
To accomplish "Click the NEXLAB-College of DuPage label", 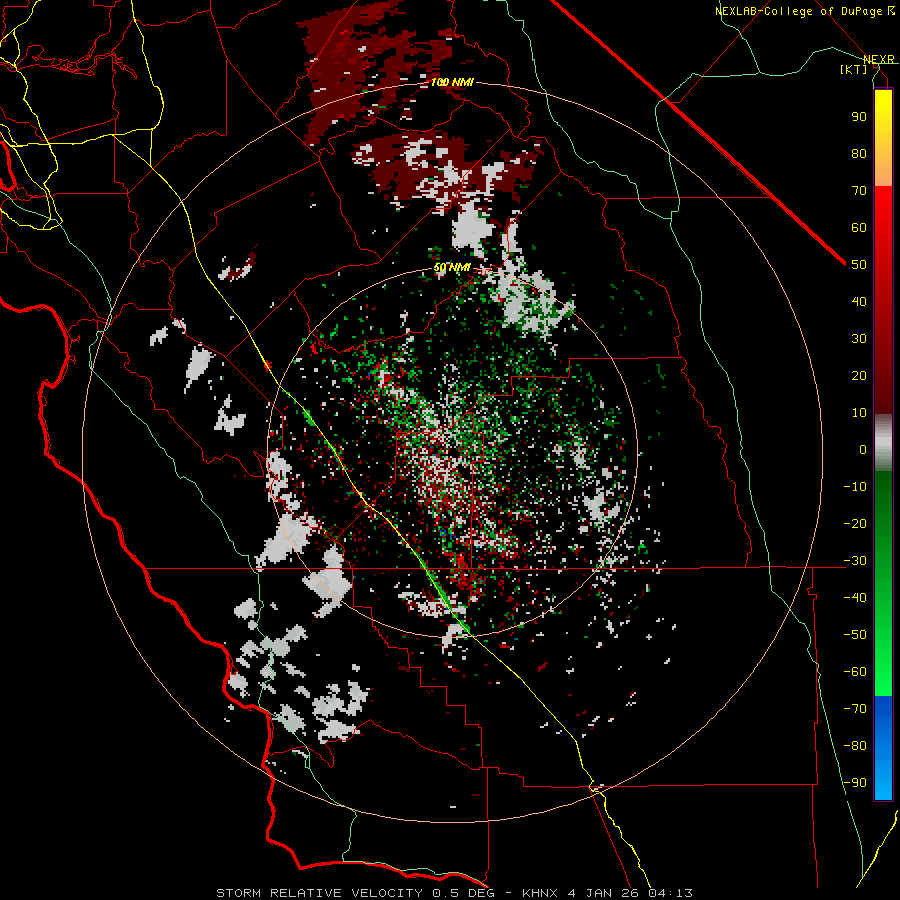I will (805, 11).
